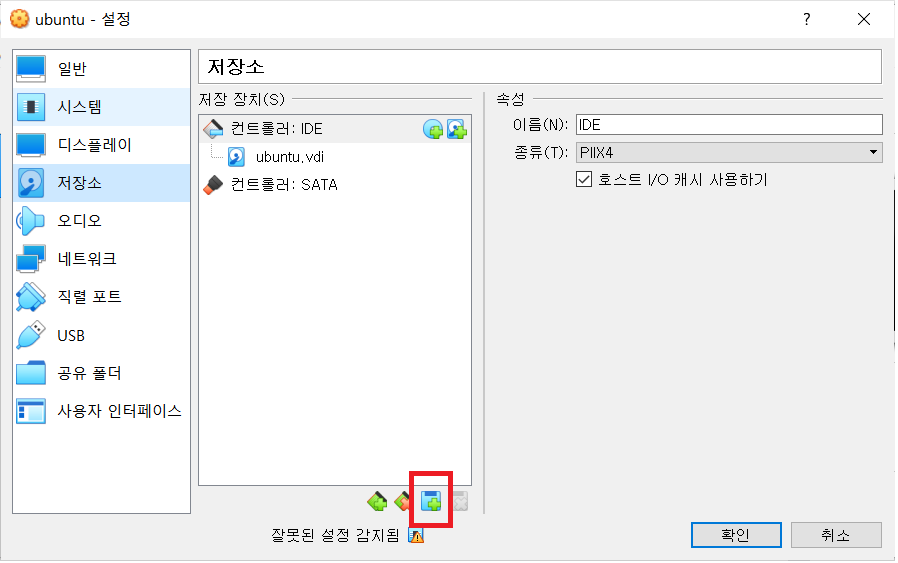Toggle the 호스트 I/O 캐시 사용하기 checkbox
Image resolution: width=898 pixels, height=563 pixels.
584,180
